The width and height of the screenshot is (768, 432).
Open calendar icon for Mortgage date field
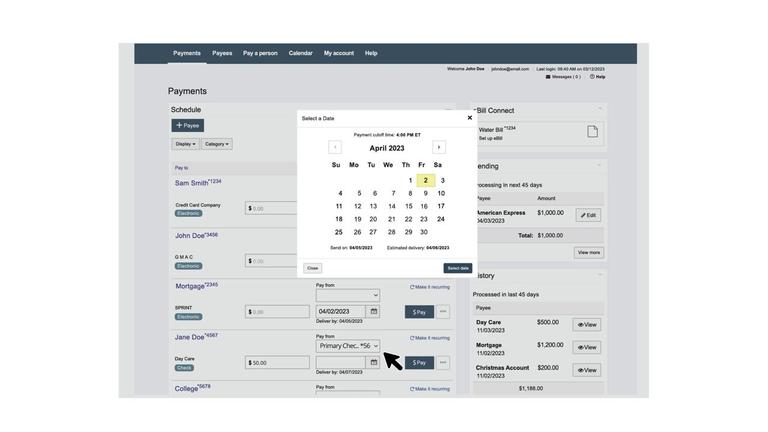(x=373, y=312)
